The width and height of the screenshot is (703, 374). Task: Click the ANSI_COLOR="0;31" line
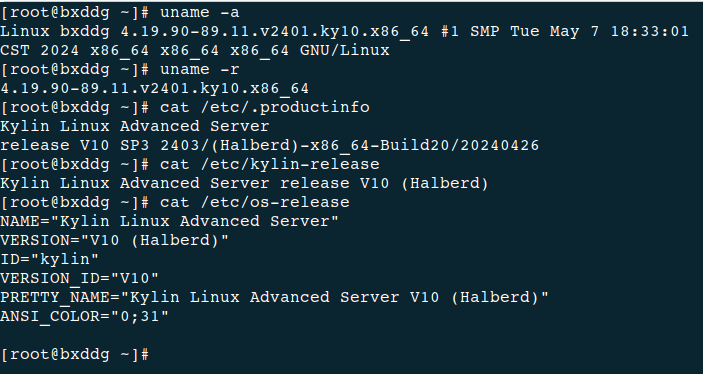[x=84, y=317]
